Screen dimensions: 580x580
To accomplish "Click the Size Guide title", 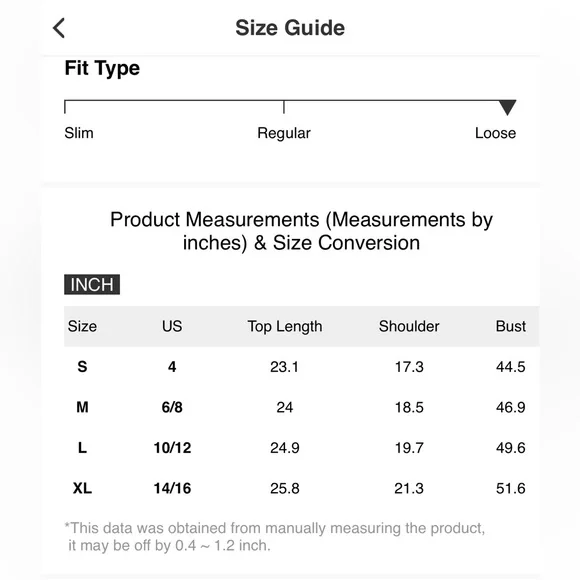I will coord(290,28).
